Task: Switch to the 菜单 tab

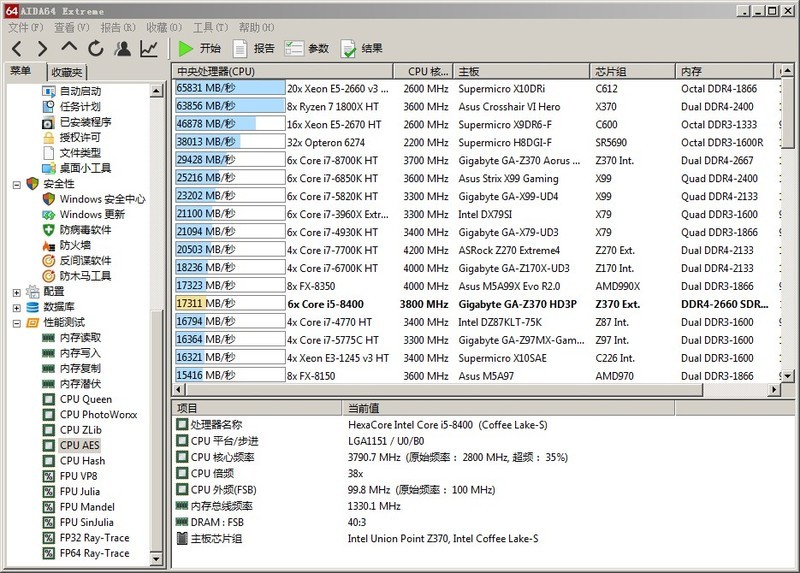Action: click(x=21, y=71)
